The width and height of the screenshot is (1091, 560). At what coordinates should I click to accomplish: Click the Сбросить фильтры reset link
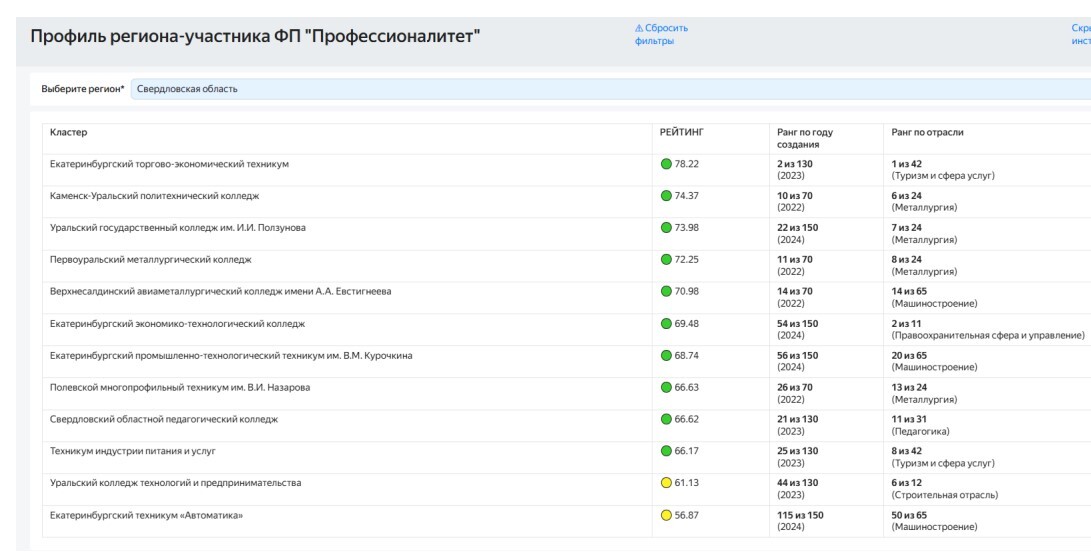(661, 35)
